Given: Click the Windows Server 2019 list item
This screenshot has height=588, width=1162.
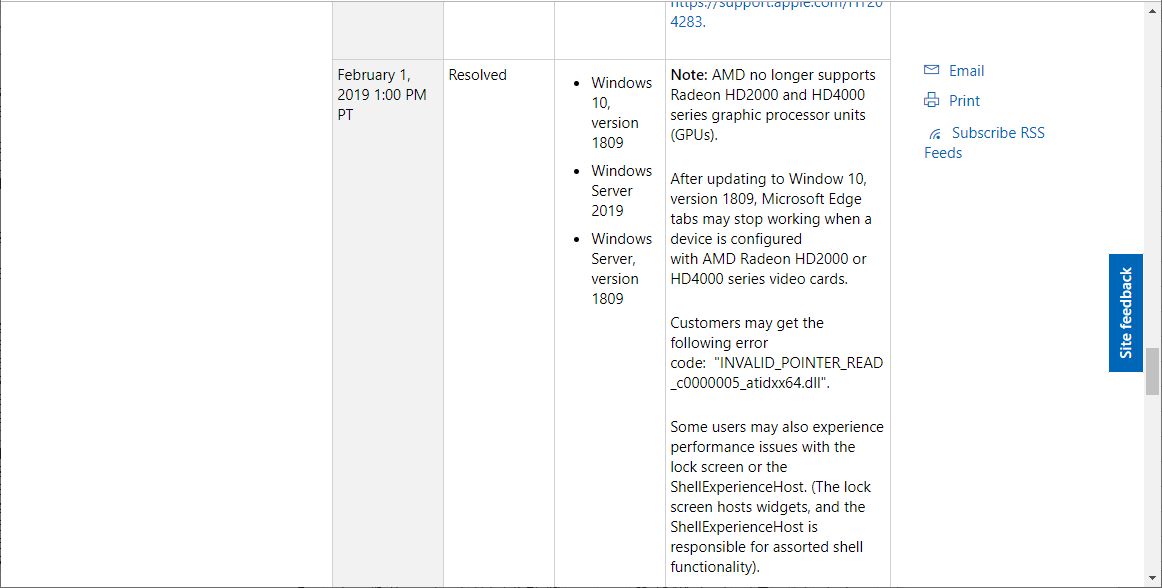Looking at the screenshot, I should pos(621,191).
